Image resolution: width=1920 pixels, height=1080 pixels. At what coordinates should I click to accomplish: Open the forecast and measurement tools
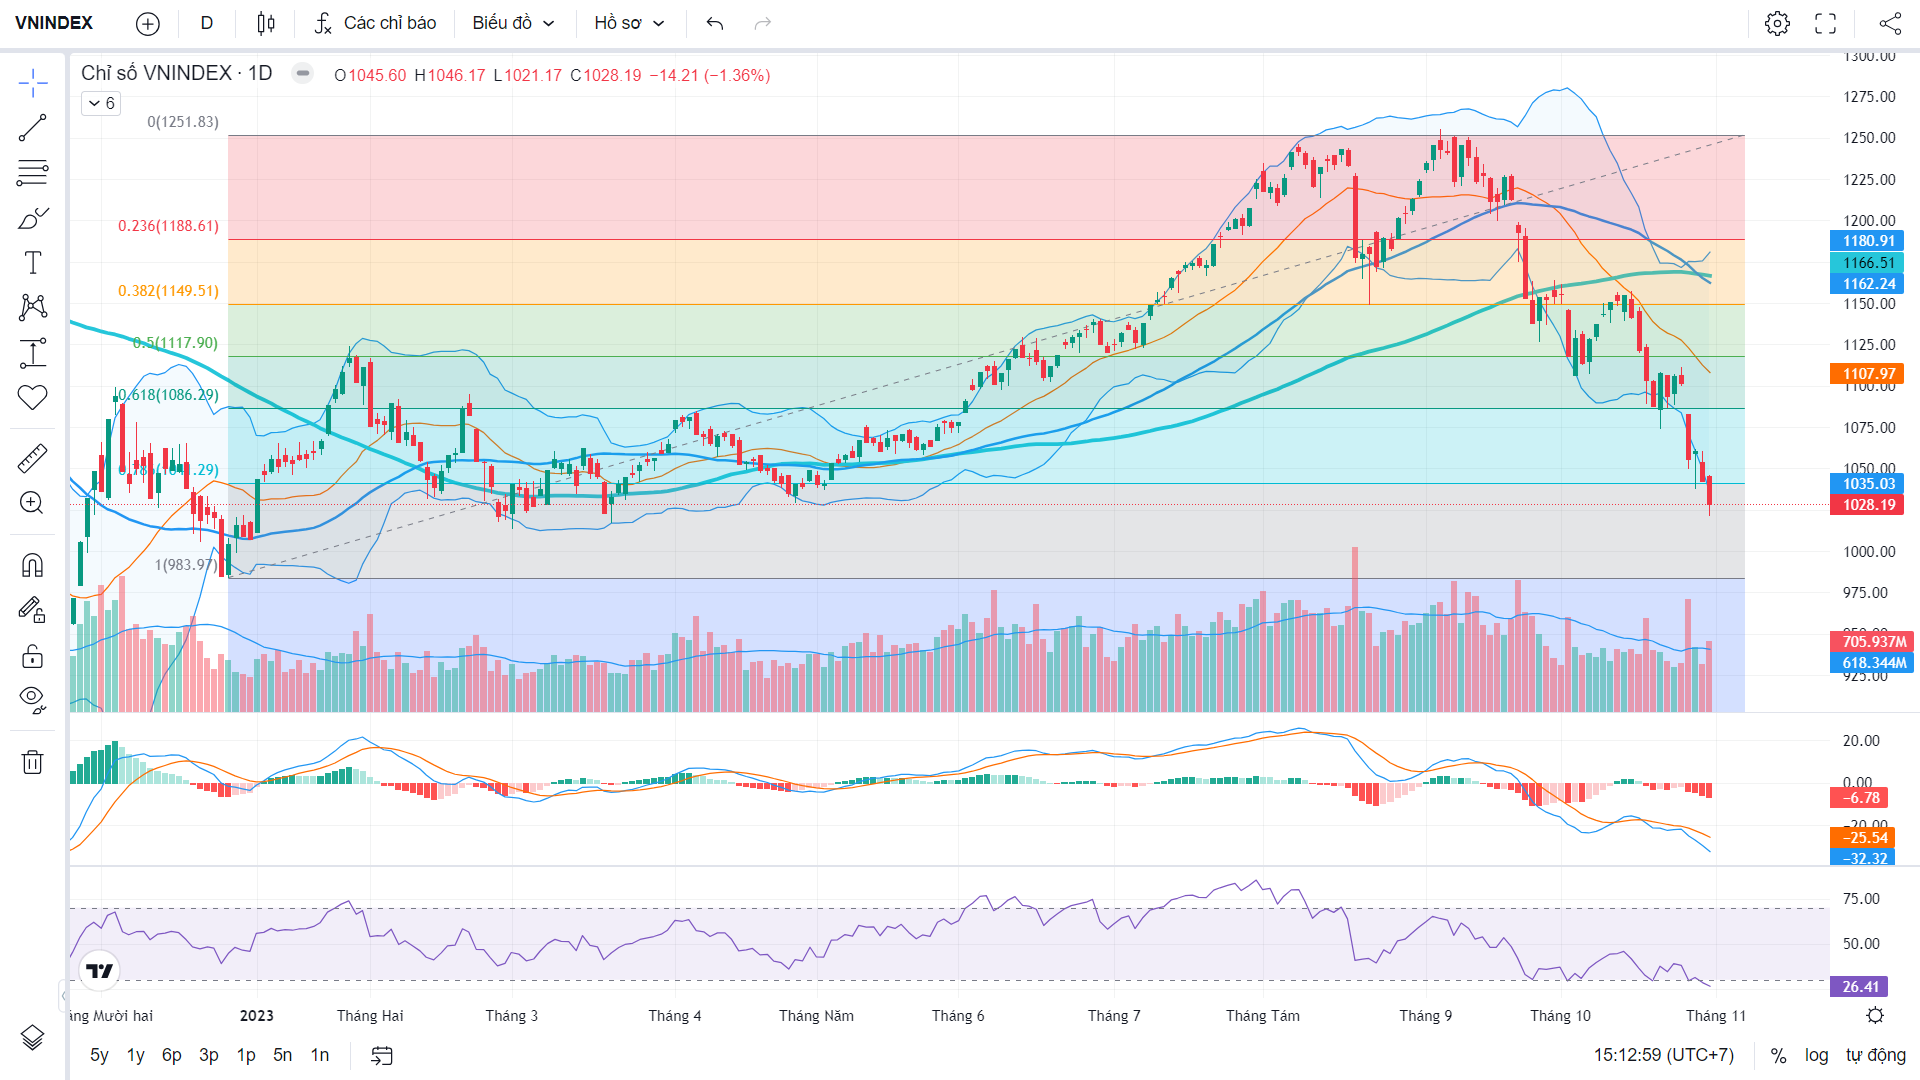point(32,353)
